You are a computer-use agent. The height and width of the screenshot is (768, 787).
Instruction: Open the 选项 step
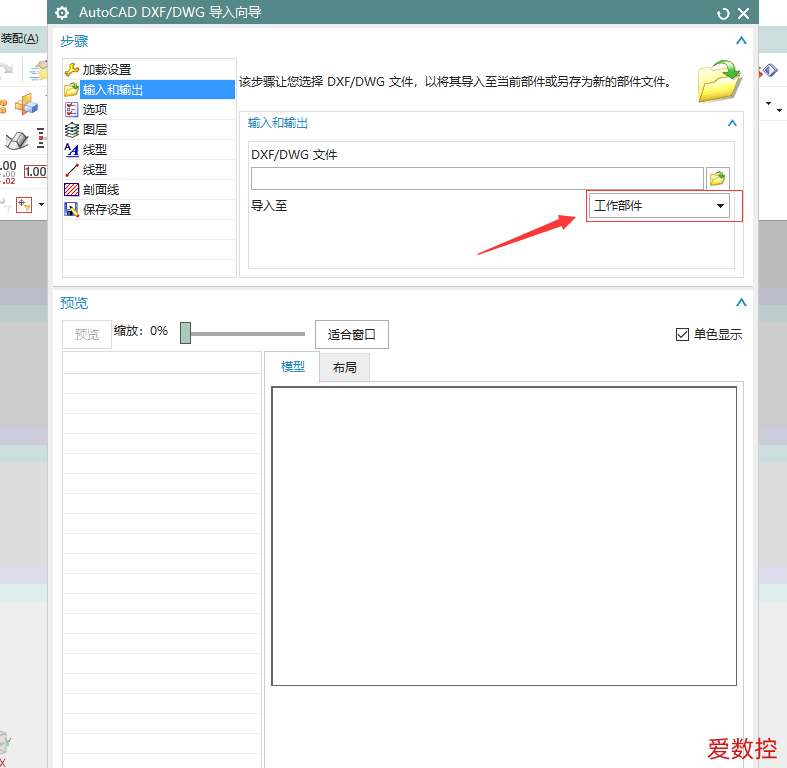[x=149, y=110]
